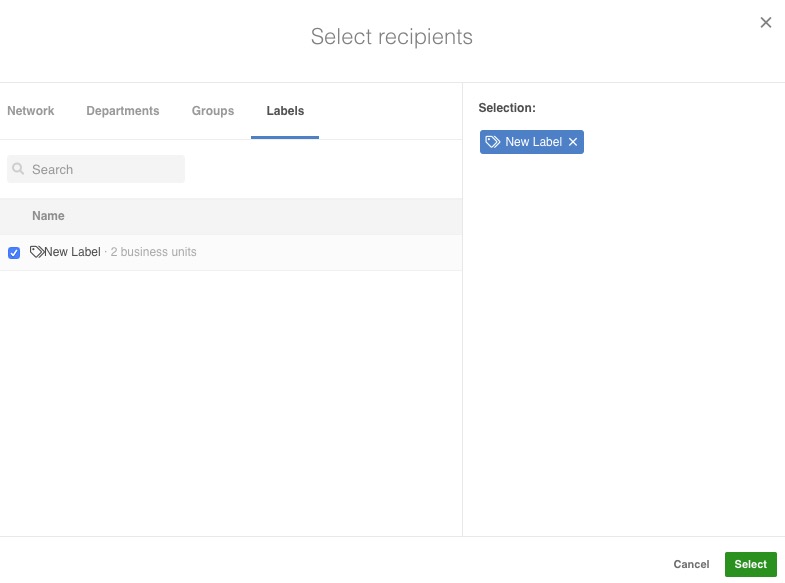Click the New Label row name
This screenshot has height=583, width=785.
click(72, 252)
